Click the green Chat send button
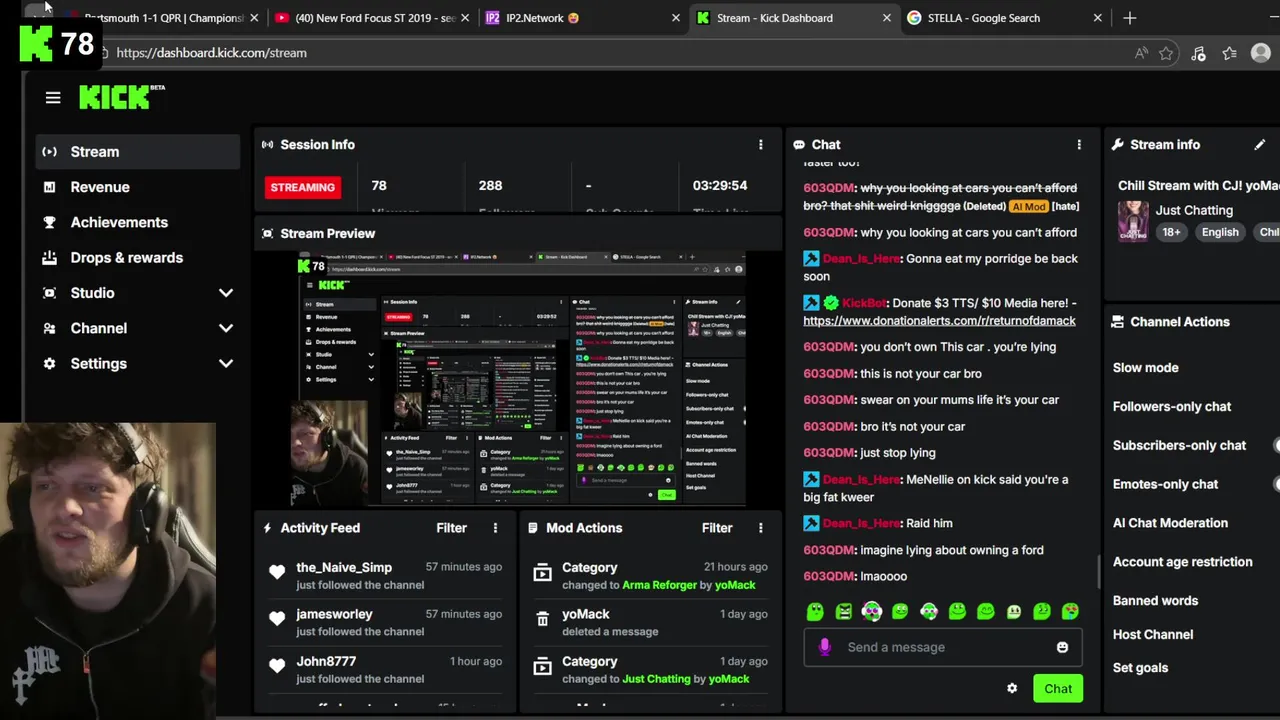 pos(1058,688)
